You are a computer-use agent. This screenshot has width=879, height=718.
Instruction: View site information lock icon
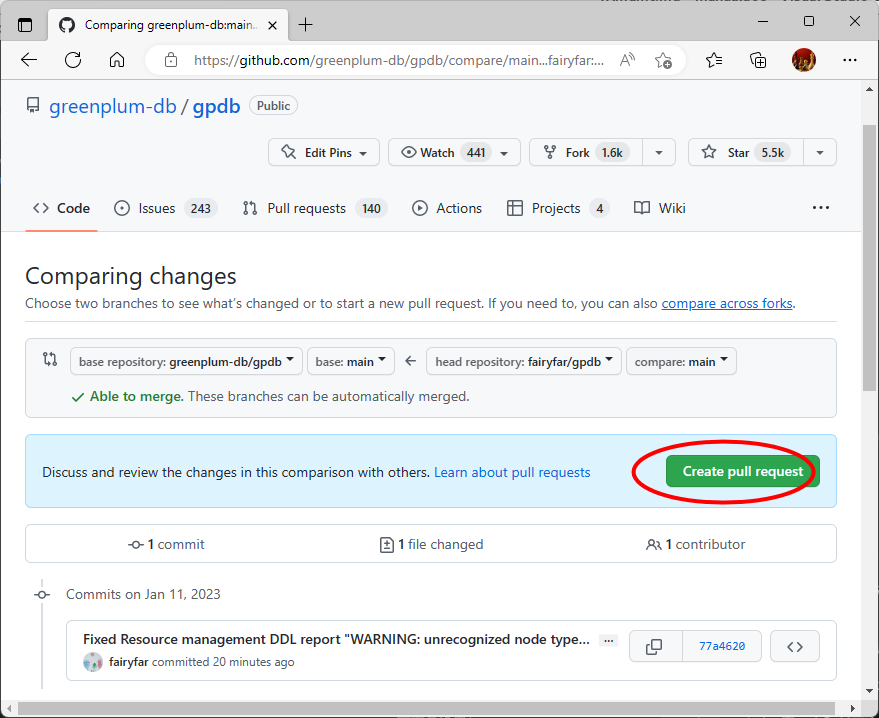point(171,60)
